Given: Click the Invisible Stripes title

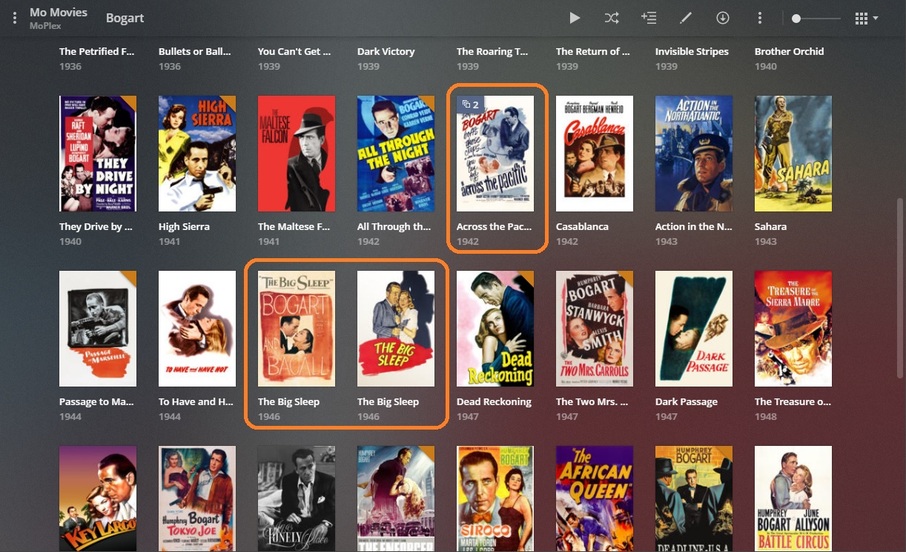Looking at the screenshot, I should 692,51.
